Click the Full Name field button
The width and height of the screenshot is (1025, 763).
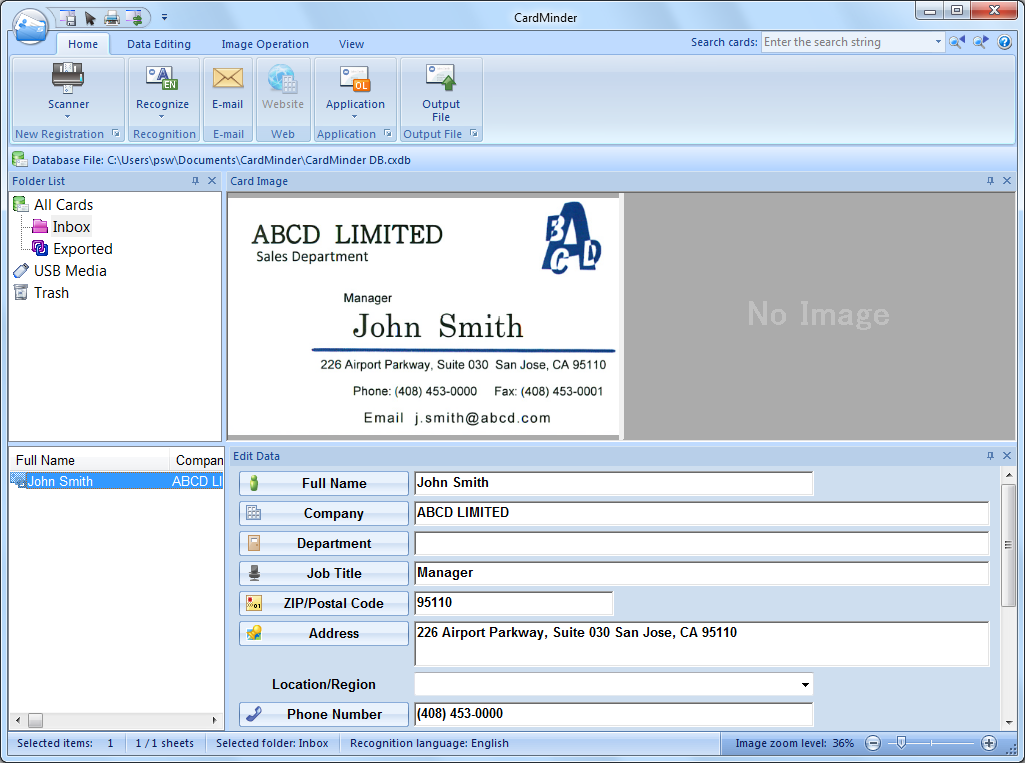coord(324,483)
